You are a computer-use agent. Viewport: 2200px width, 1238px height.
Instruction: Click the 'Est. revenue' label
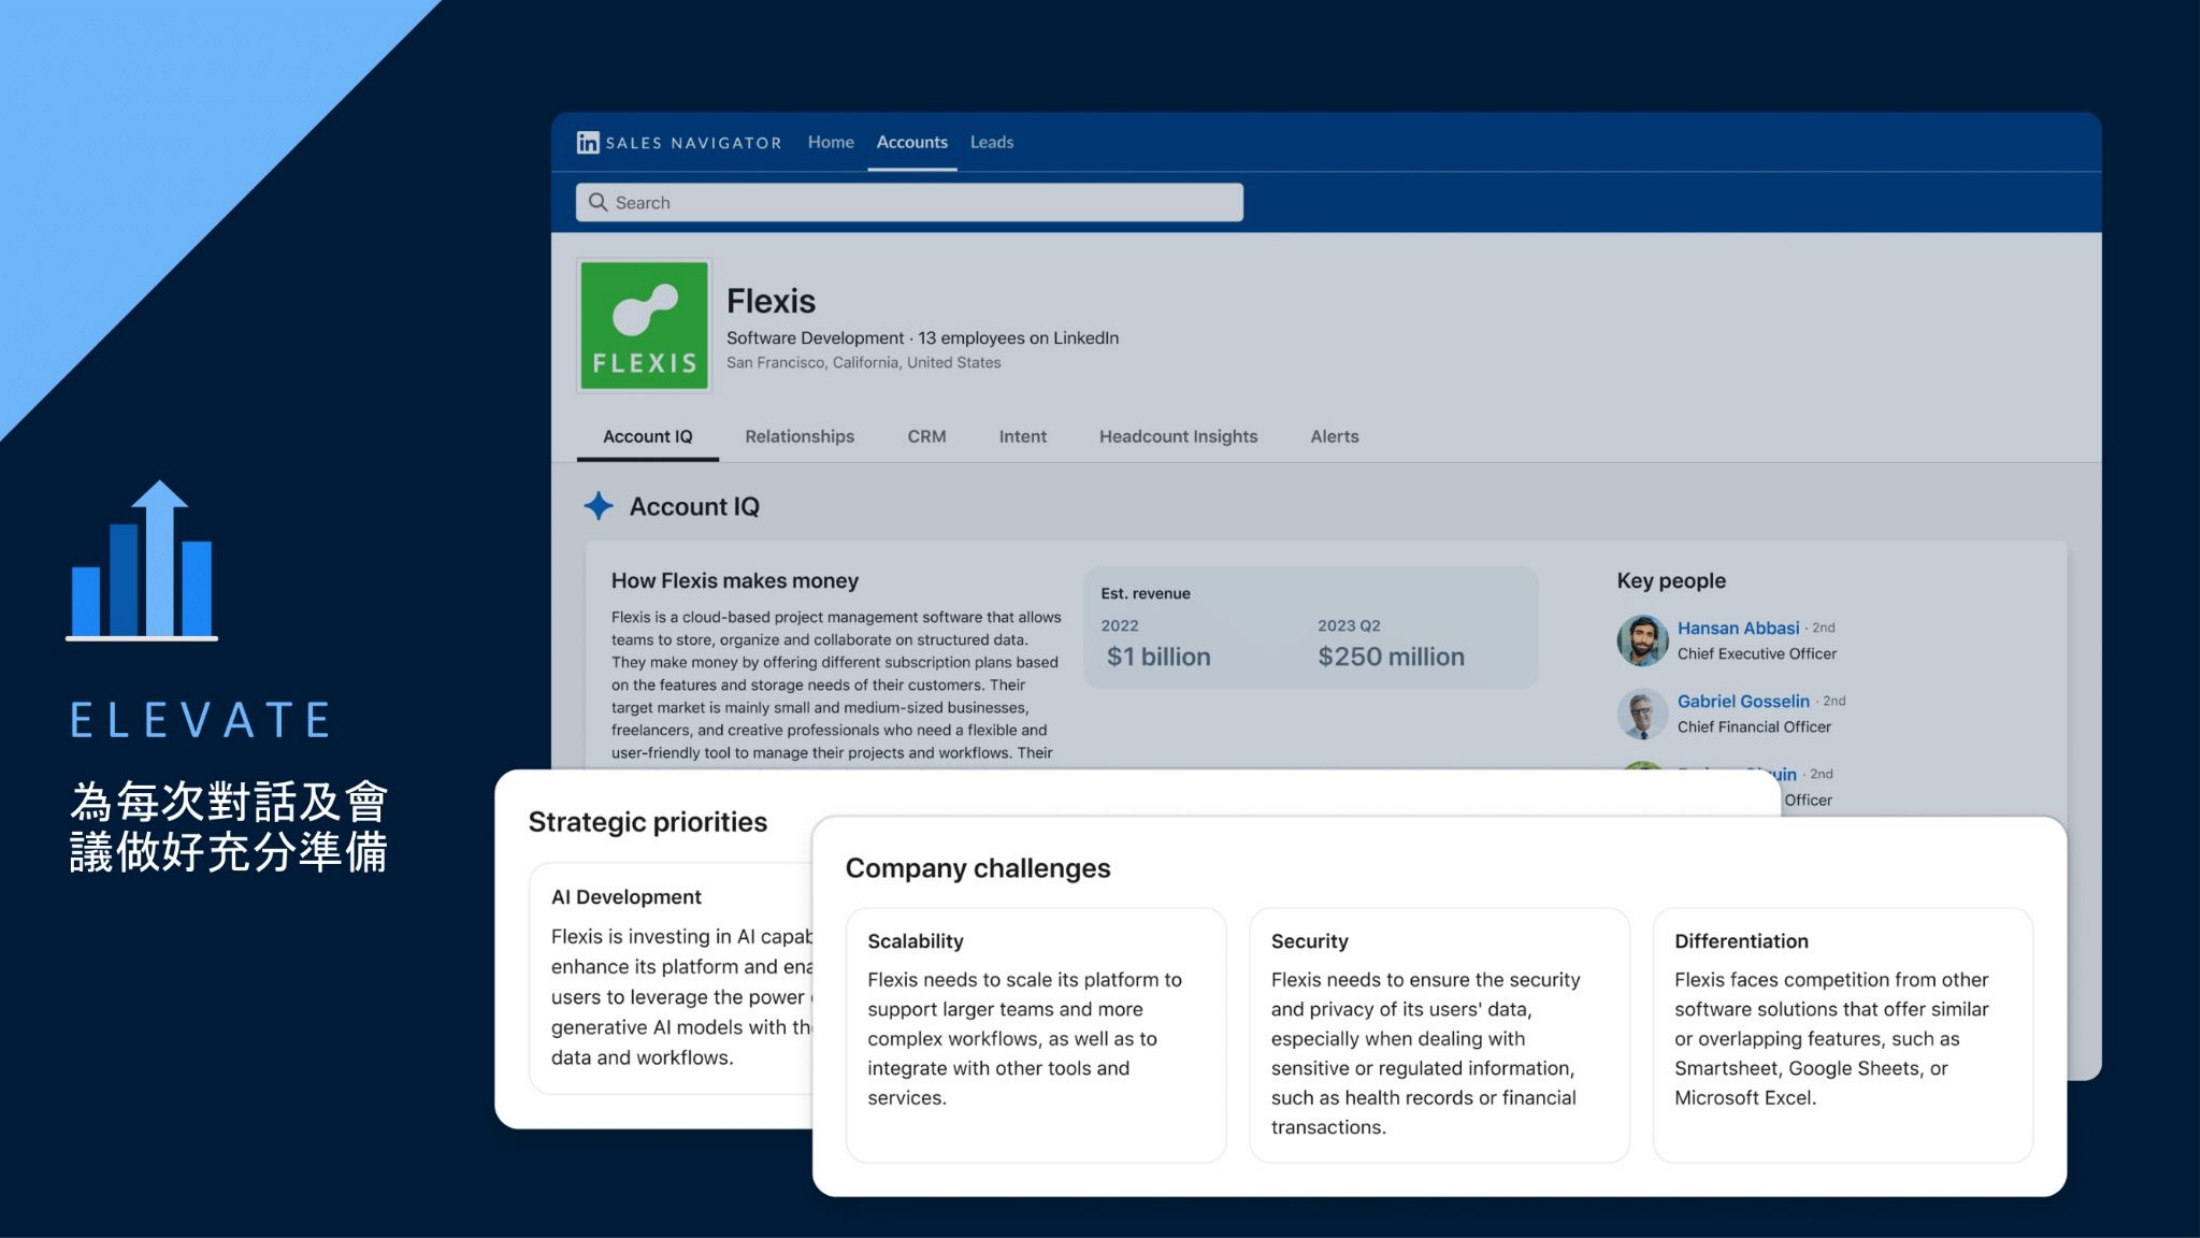[1146, 593]
